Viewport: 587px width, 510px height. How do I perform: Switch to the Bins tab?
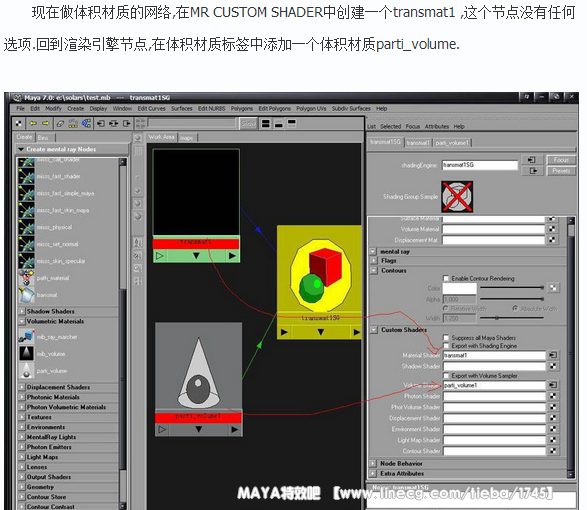point(44,137)
